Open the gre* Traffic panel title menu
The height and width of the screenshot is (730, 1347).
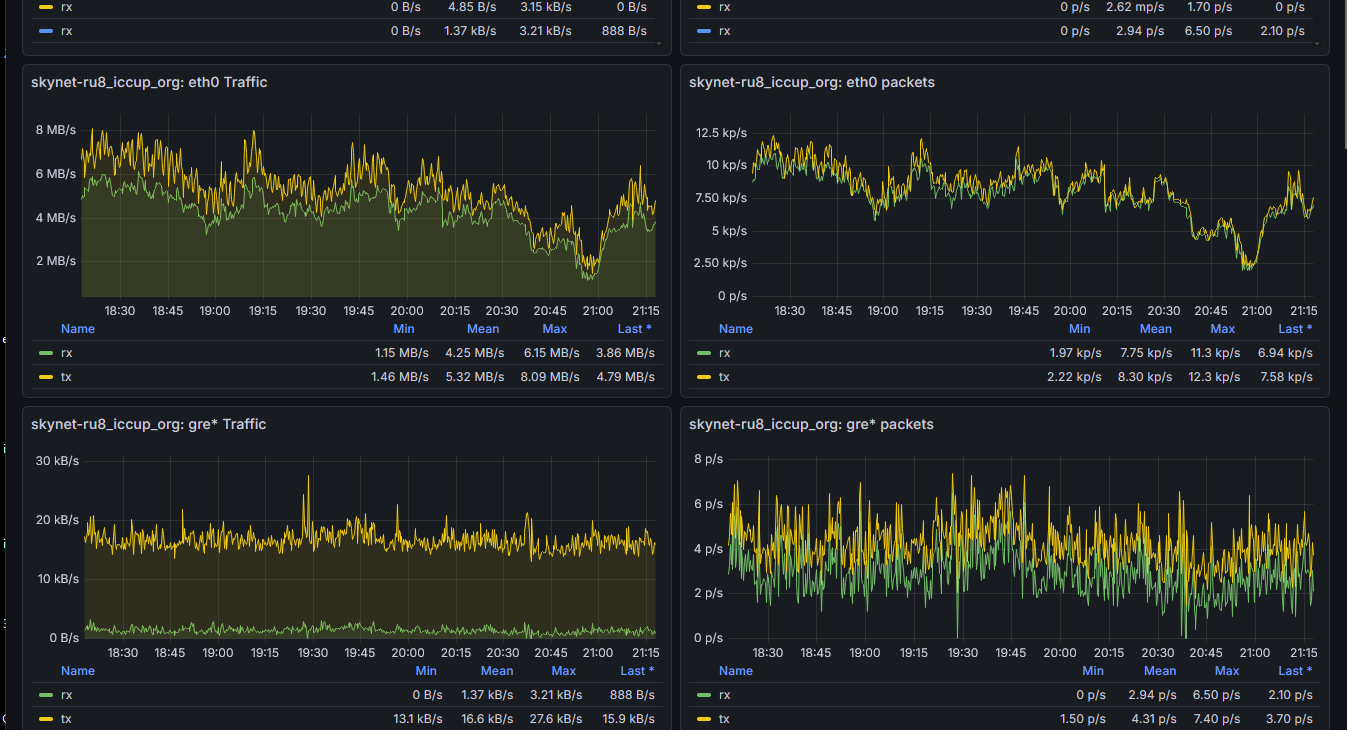(149, 425)
